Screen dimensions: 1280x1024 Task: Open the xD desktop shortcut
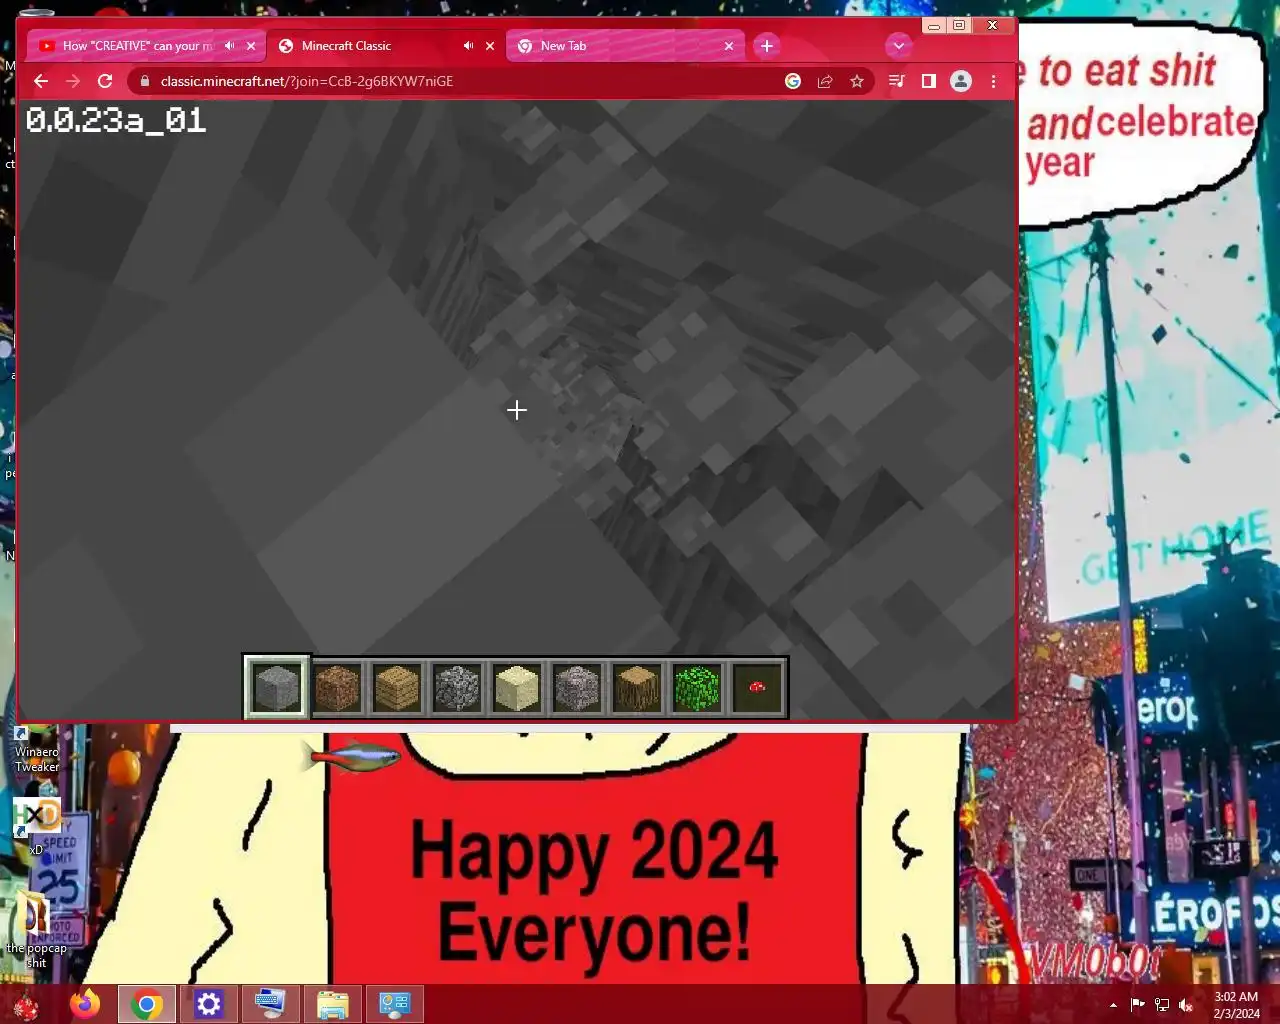(x=37, y=826)
